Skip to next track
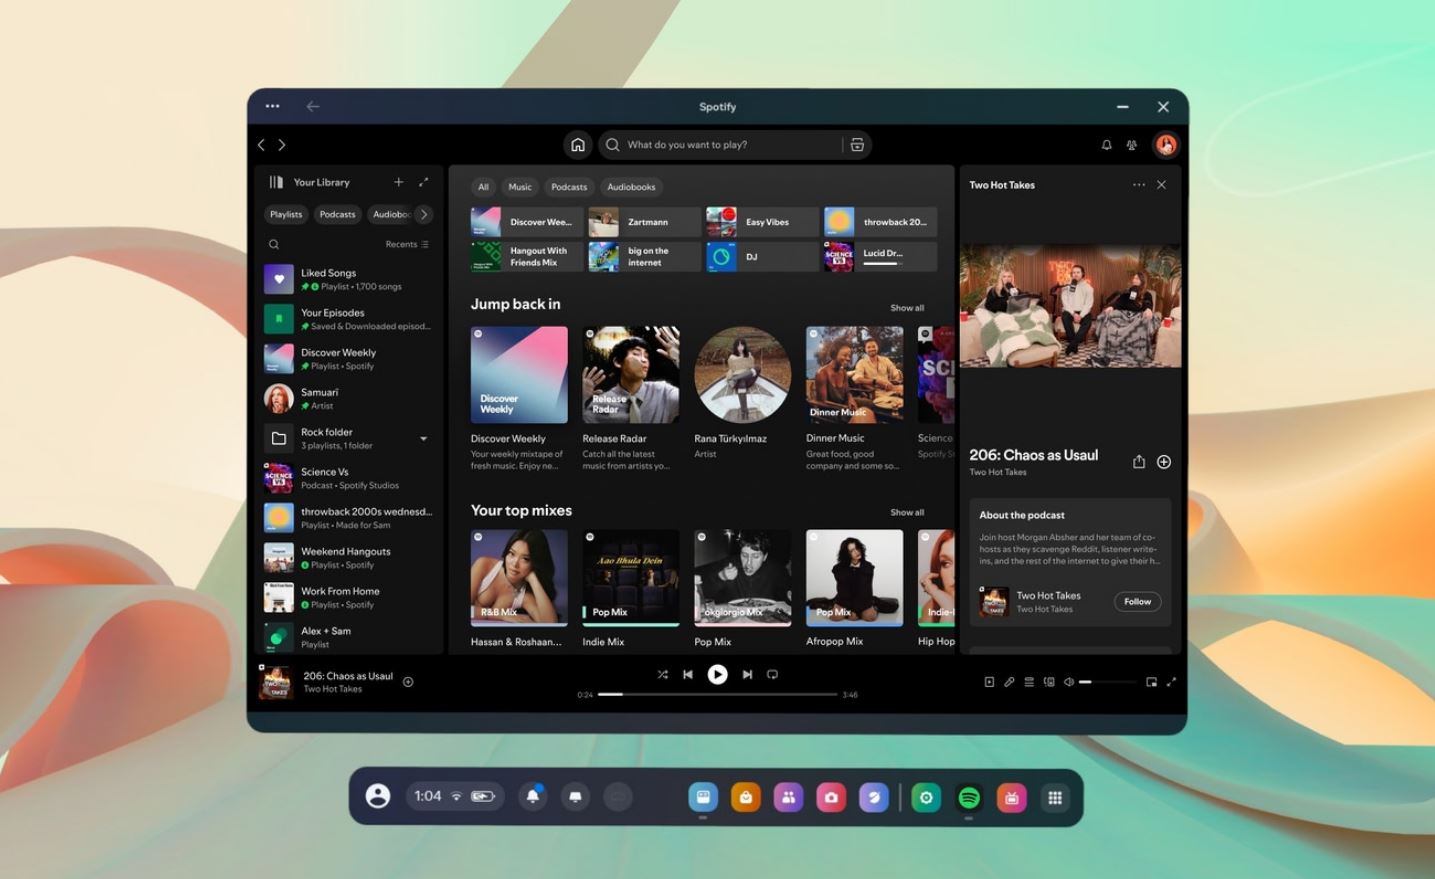Image resolution: width=1435 pixels, height=879 pixels. [x=747, y=674]
